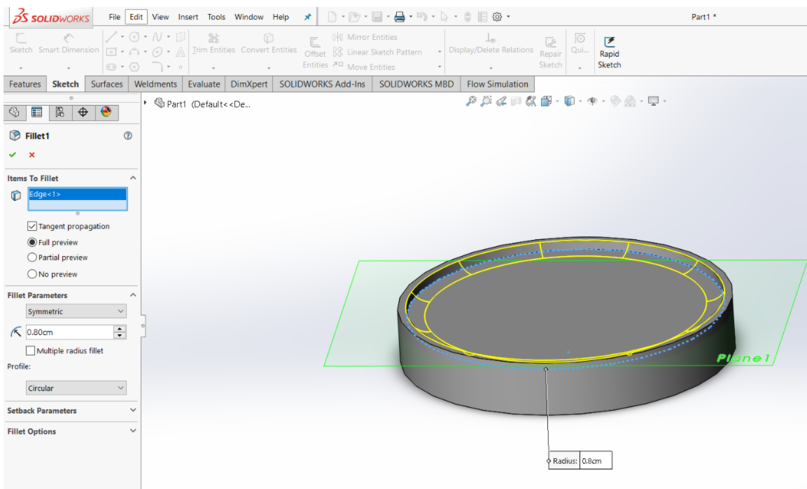Choose the No preview option
807x489 pixels.
(x=32, y=274)
